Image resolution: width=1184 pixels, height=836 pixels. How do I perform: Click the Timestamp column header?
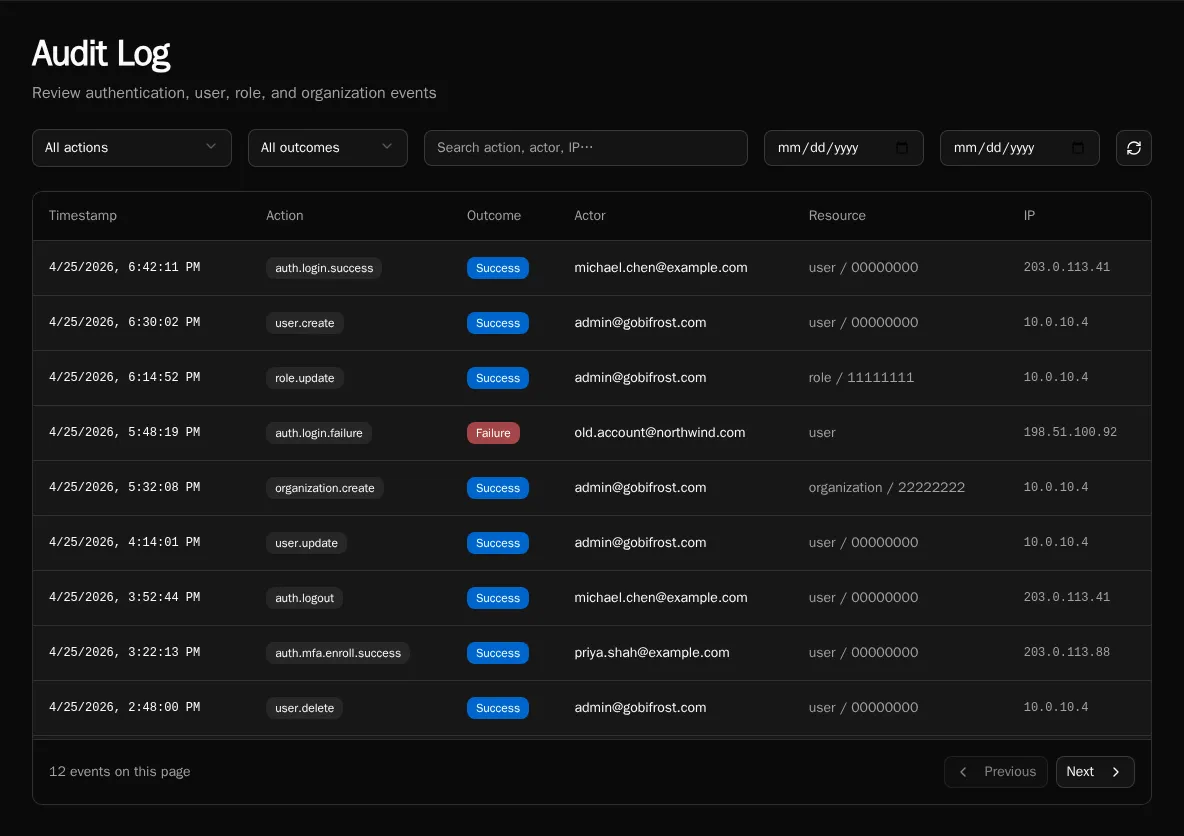pyautogui.click(x=83, y=215)
